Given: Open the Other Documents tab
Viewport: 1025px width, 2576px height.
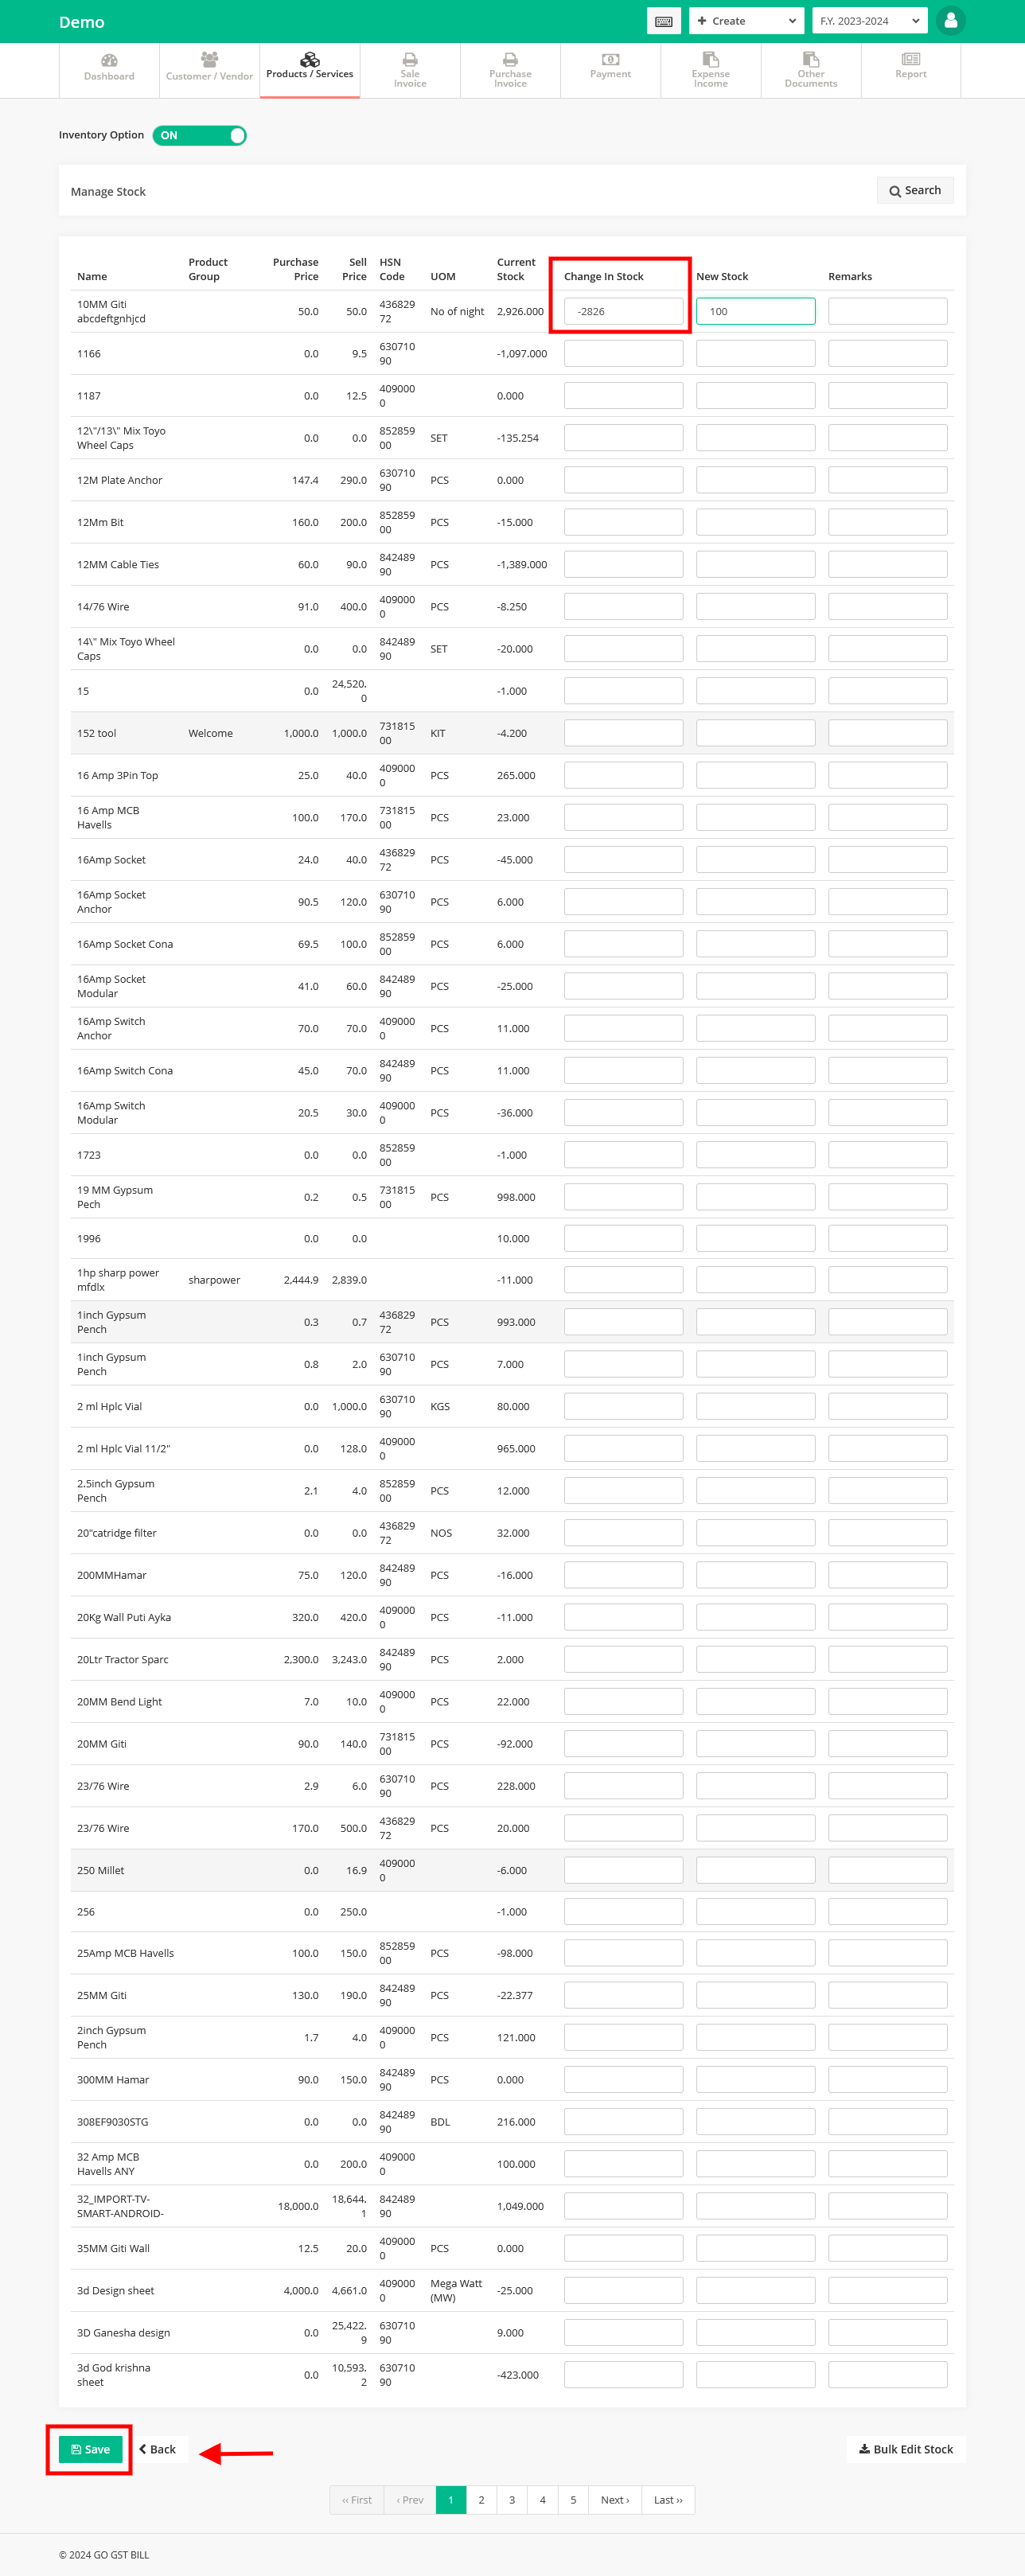Looking at the screenshot, I should pos(811,70).
